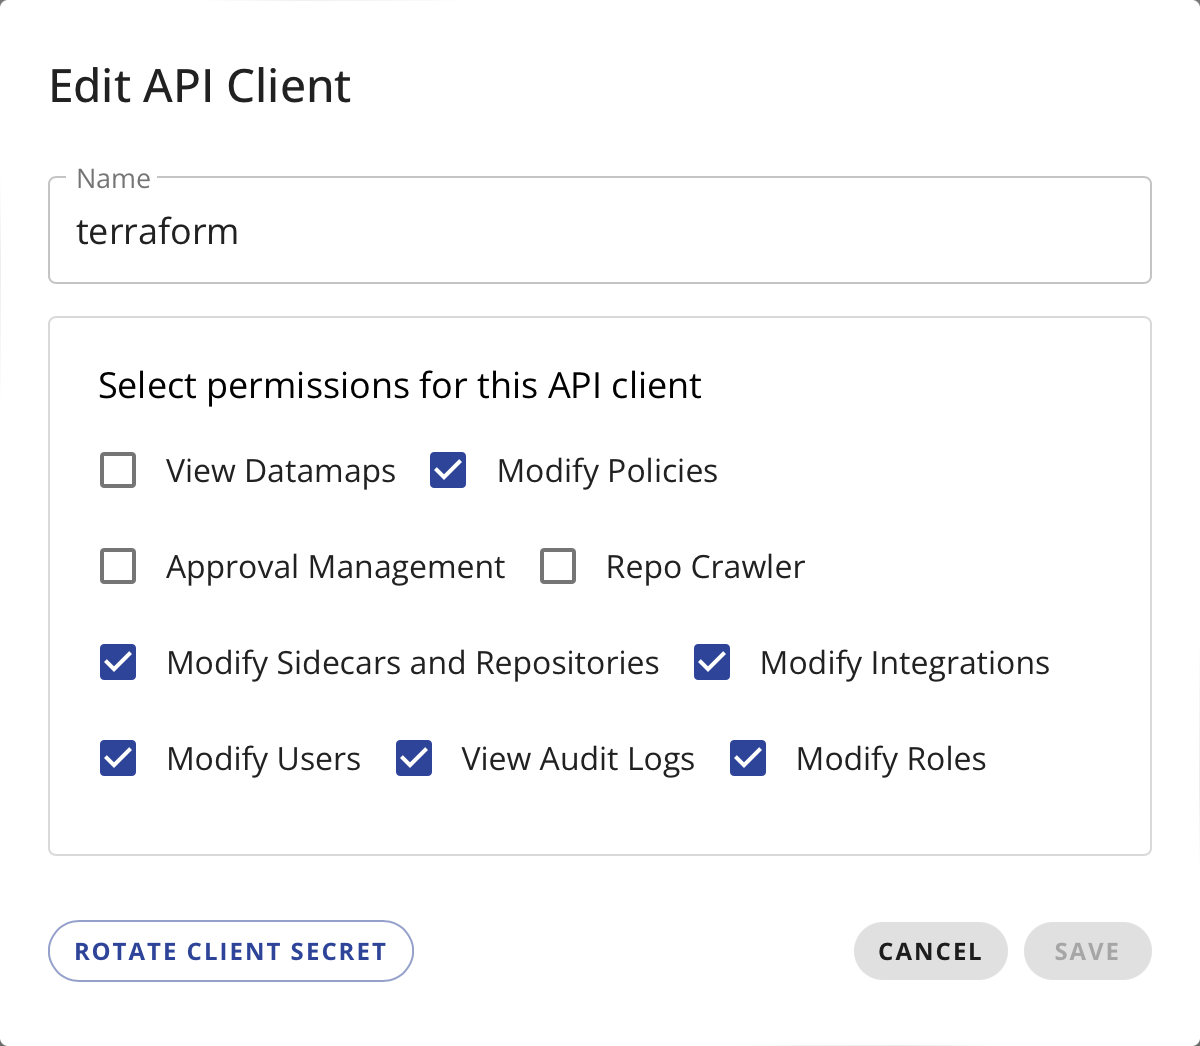Click the Save button
The width and height of the screenshot is (1200, 1046).
pyautogui.click(x=1087, y=951)
